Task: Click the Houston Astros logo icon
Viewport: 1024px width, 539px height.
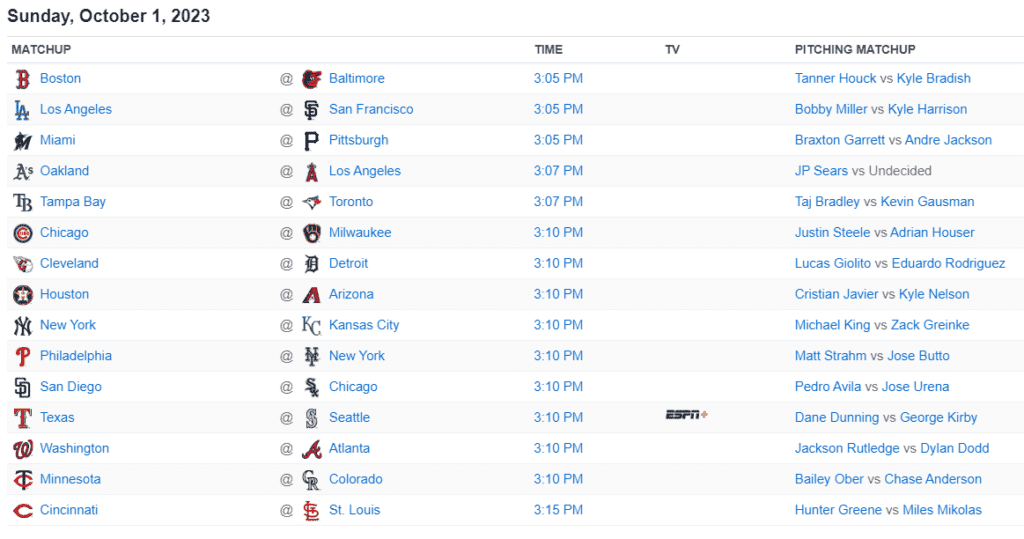Action: (23, 295)
